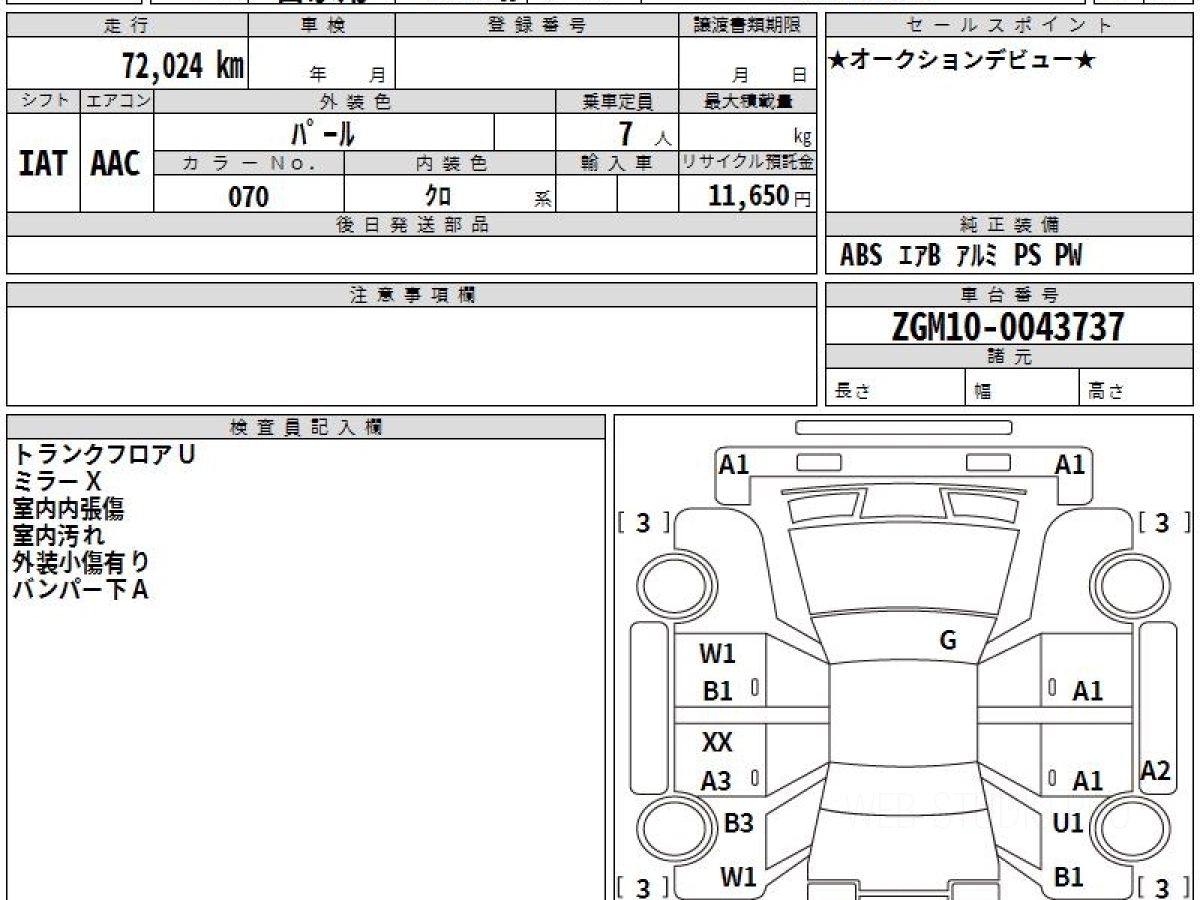Select the 外装色 header
This screenshot has width=1200, height=900.
[x=355, y=101]
